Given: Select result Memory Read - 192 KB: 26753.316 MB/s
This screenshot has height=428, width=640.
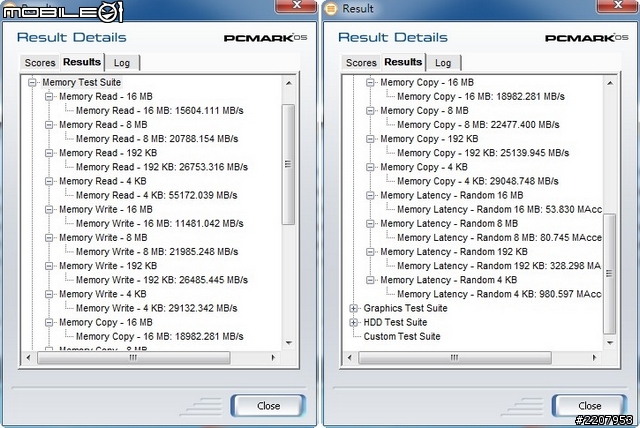Looking at the screenshot, I should [x=162, y=167].
